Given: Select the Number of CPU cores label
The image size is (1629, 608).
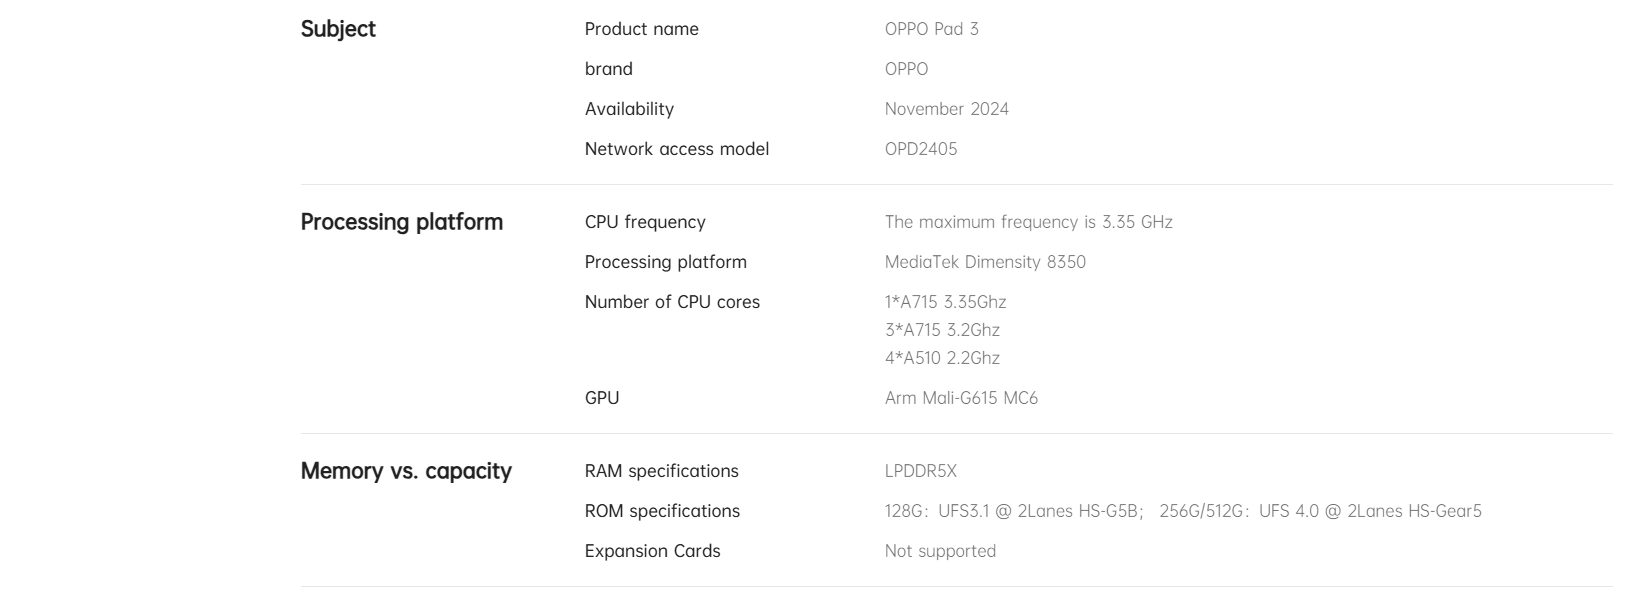Looking at the screenshot, I should (672, 302).
